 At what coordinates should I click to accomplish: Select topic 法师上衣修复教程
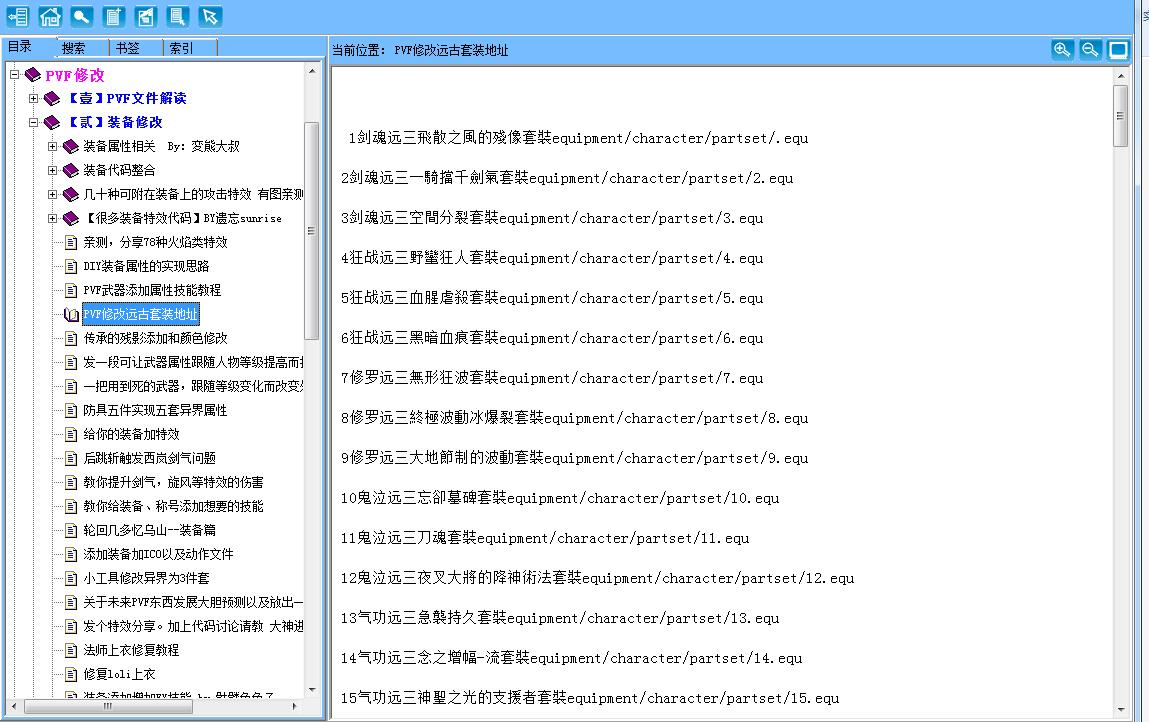pyautogui.click(x=131, y=650)
